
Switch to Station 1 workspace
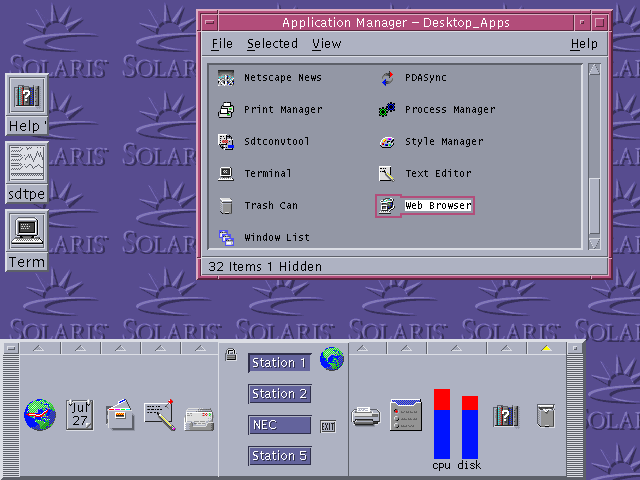pyautogui.click(x=280, y=363)
